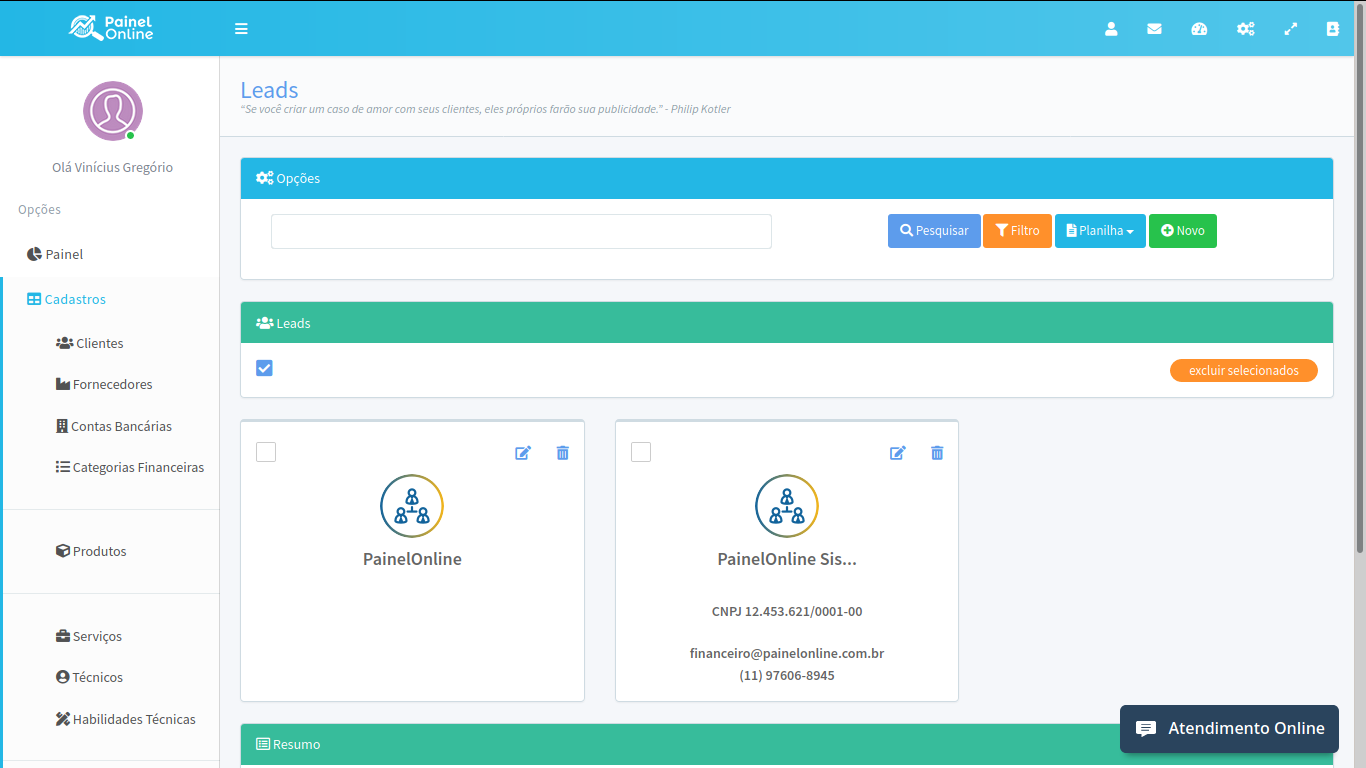Select the PainelOnline Sis... card checkbox
The height and width of the screenshot is (768, 1366).
(x=641, y=452)
